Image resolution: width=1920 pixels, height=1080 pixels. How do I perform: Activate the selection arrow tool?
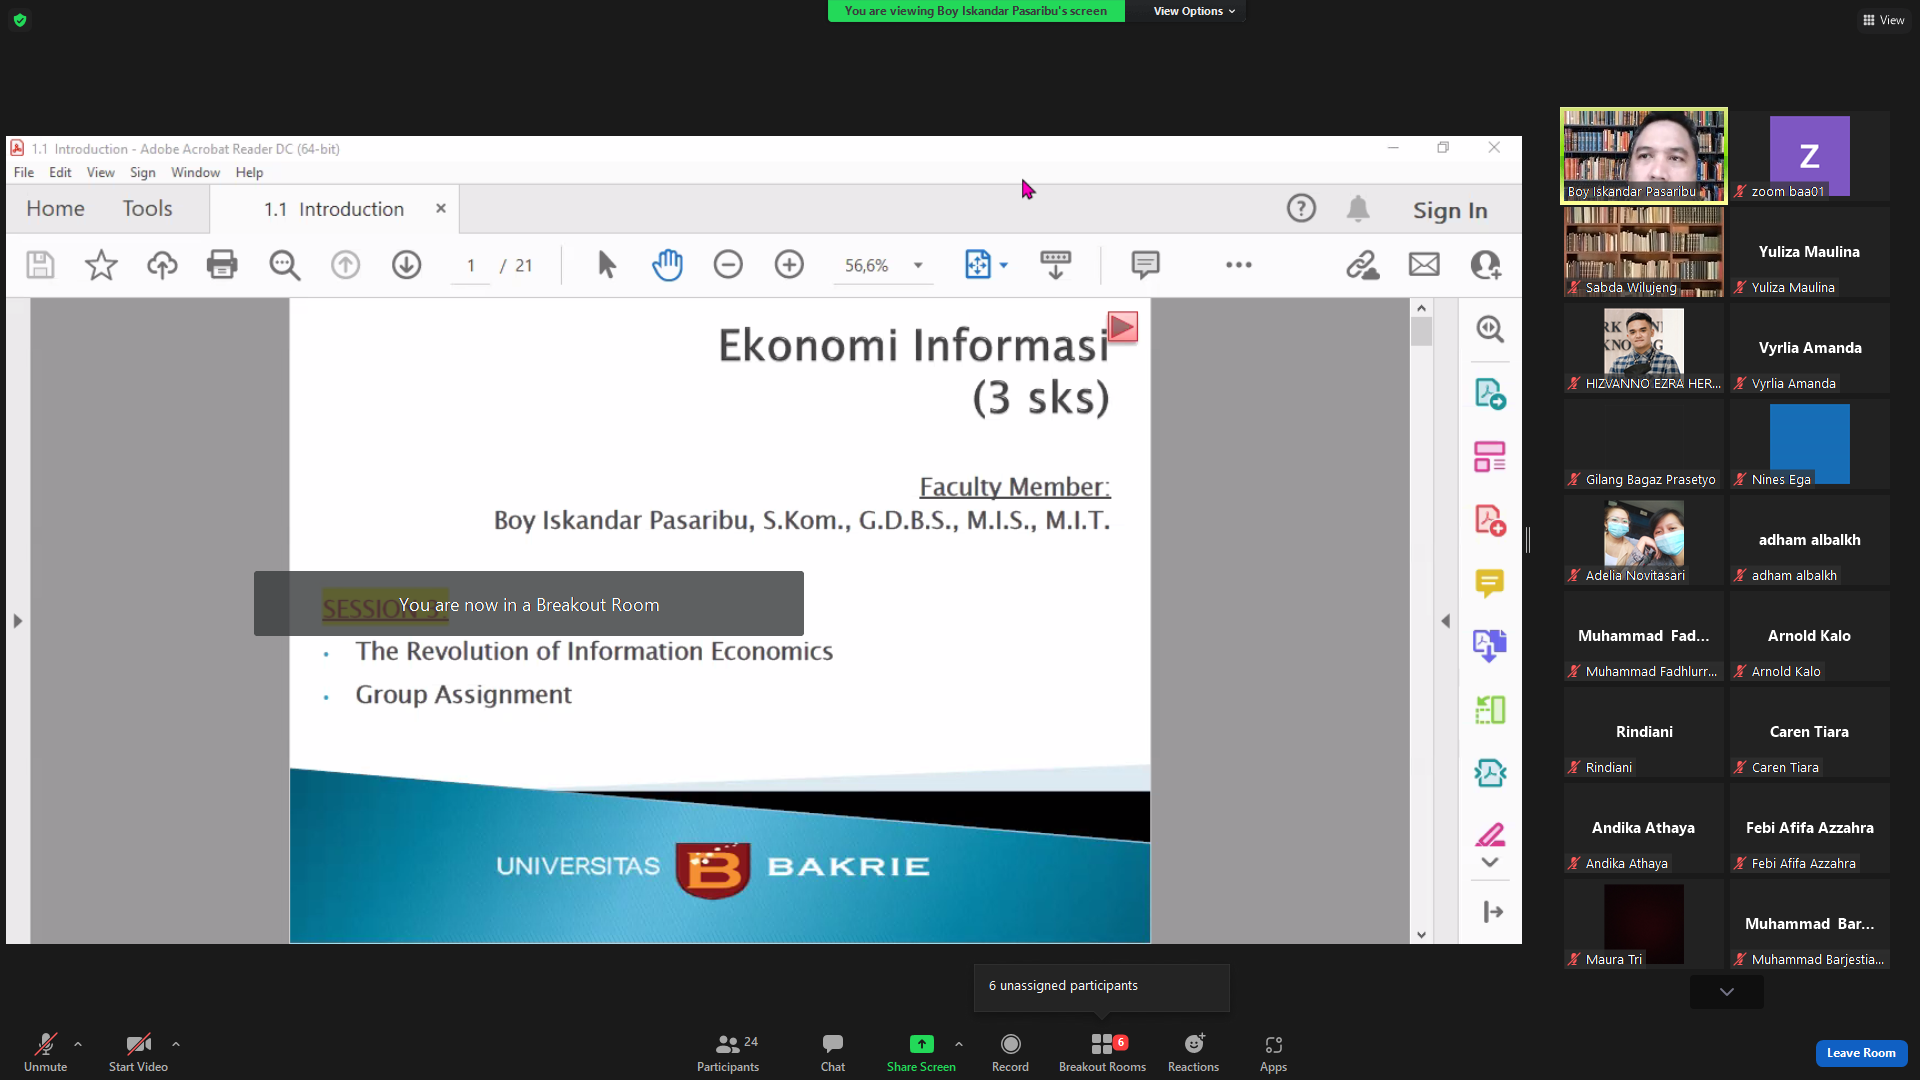606,265
